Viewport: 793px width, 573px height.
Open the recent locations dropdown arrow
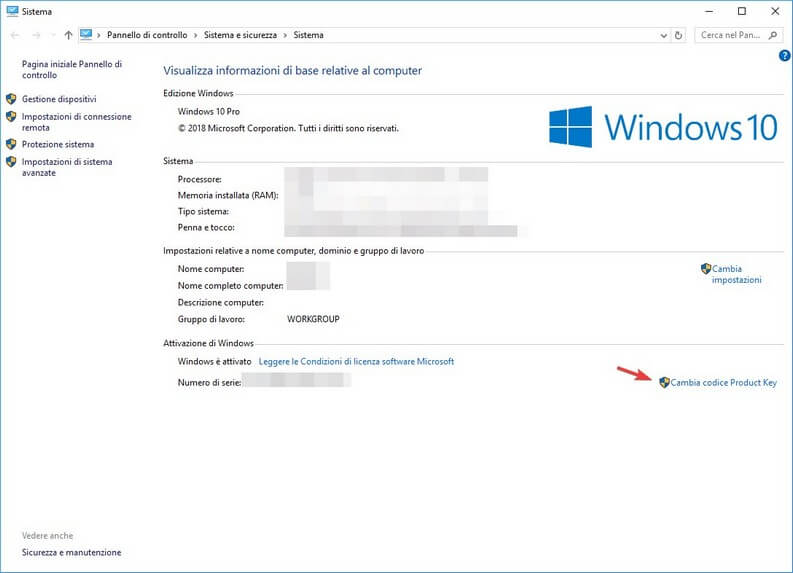point(53,35)
